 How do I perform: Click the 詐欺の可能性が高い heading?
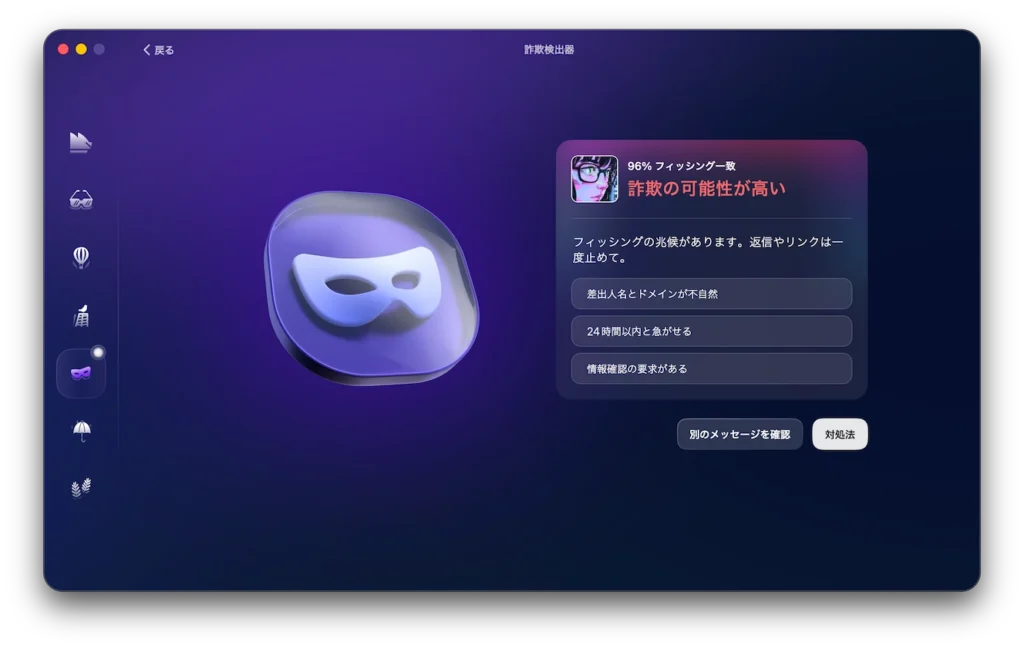706,189
